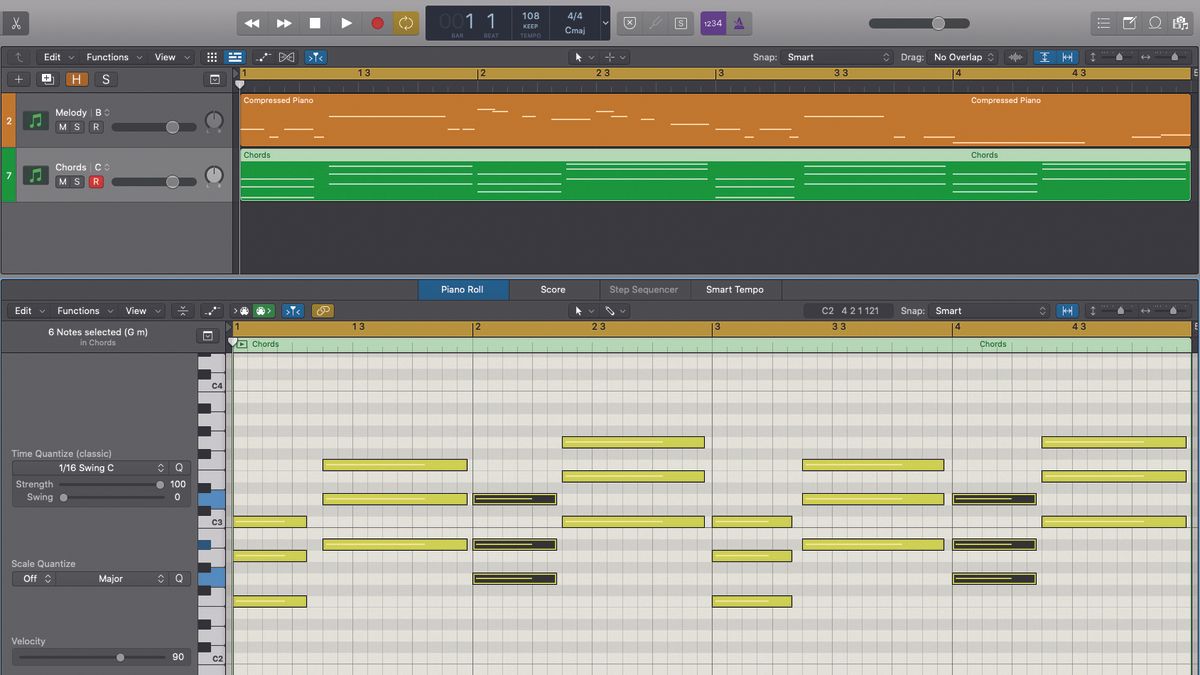The image size is (1200, 675).
Task: Open the List Editors icon at top right
Action: [1103, 22]
